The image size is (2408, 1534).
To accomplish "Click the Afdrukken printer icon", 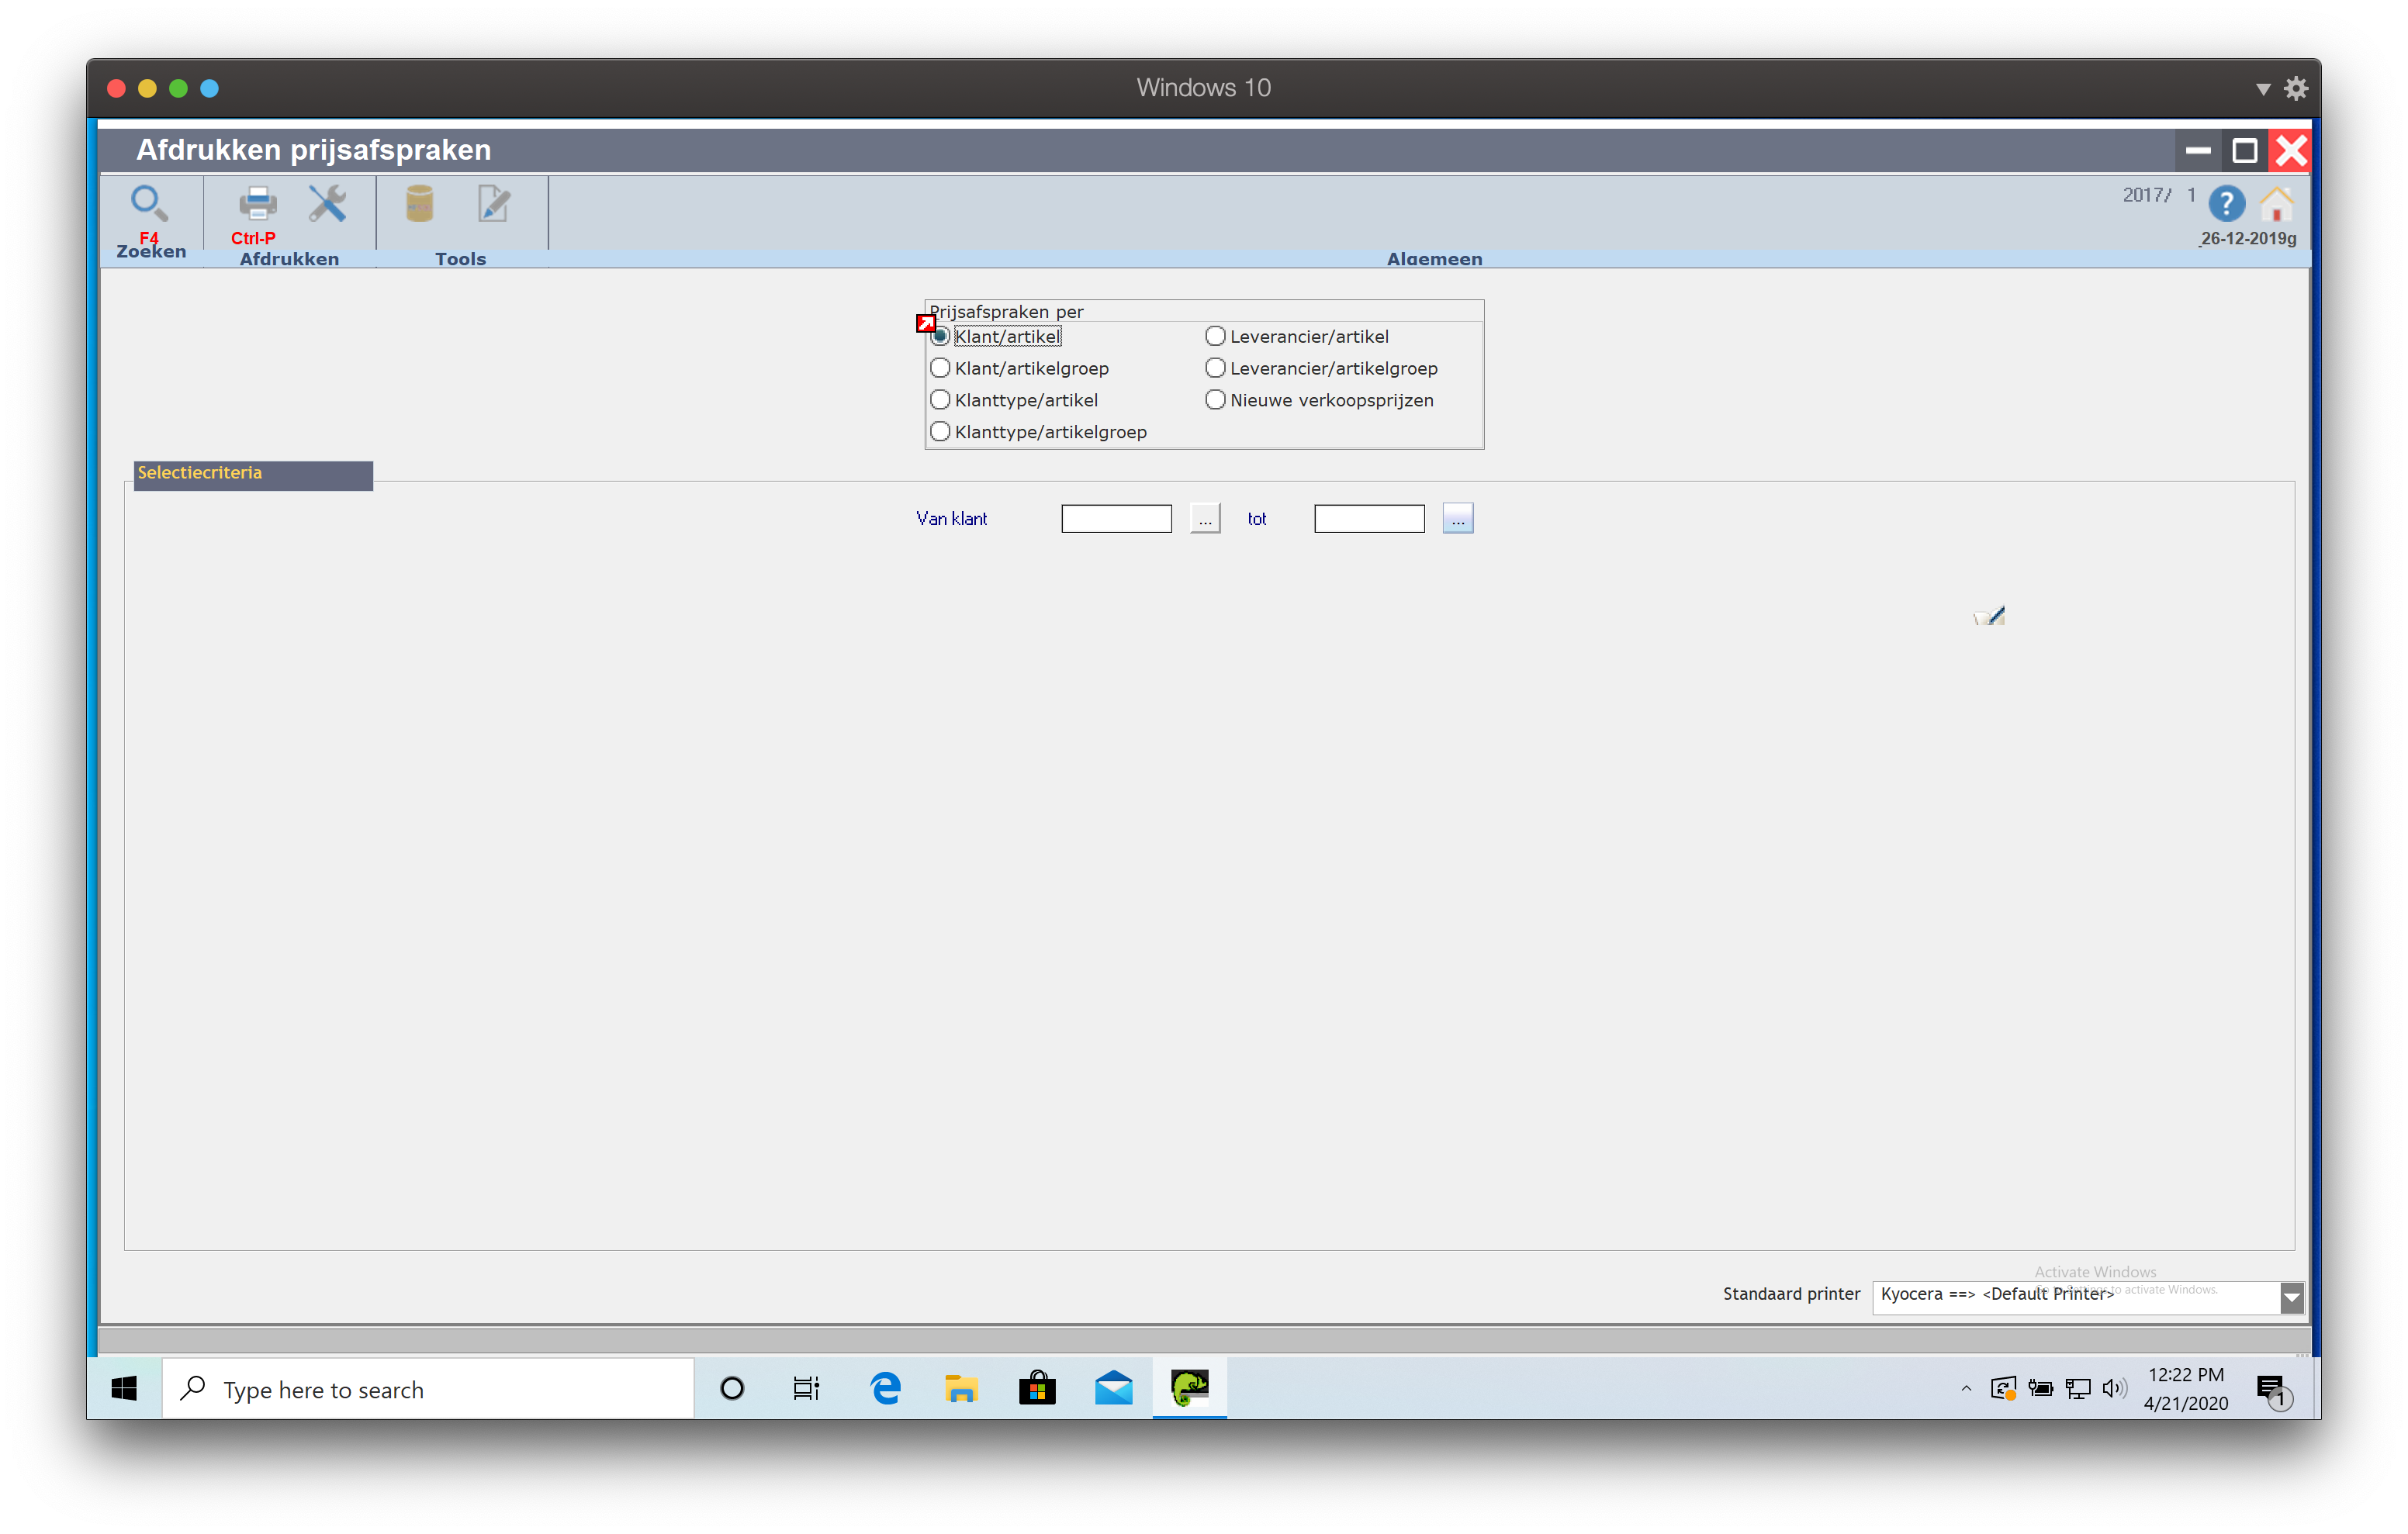I will coord(257,204).
